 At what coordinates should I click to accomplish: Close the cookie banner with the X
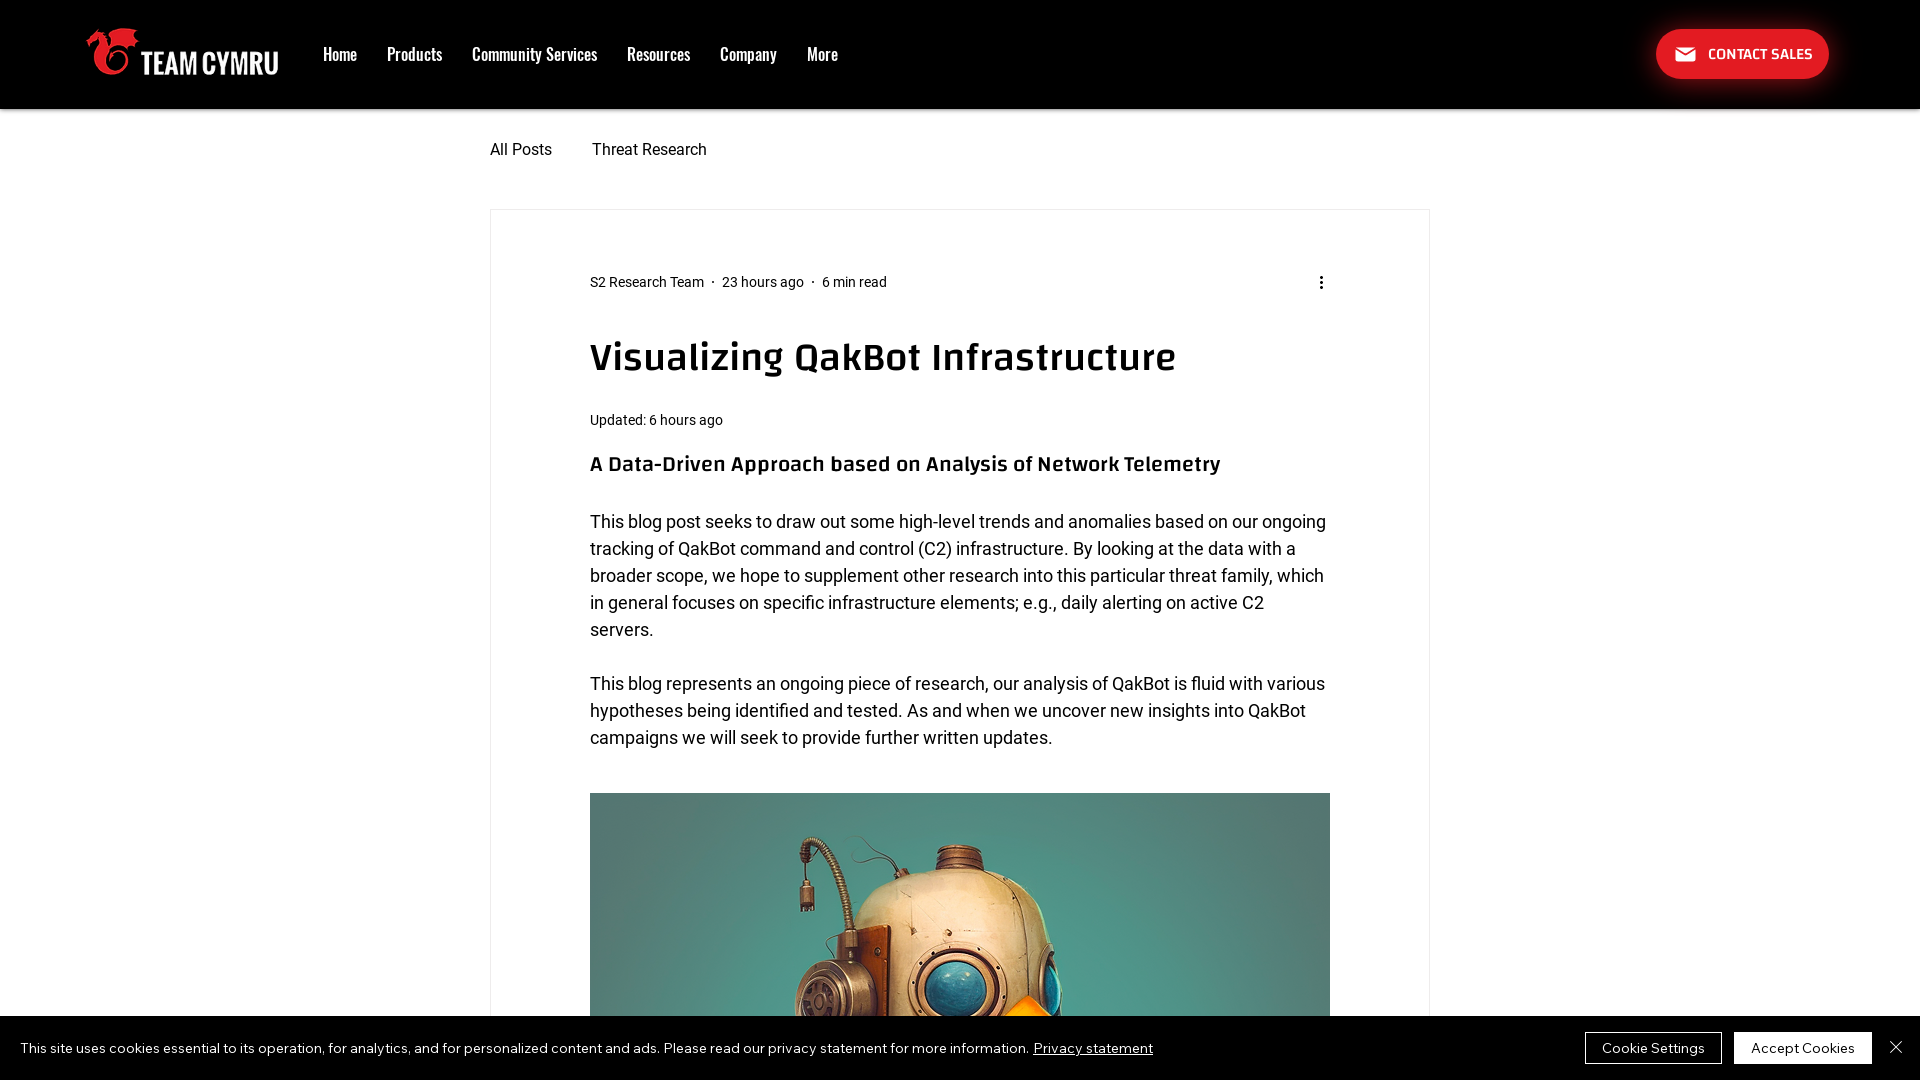(1896, 1047)
